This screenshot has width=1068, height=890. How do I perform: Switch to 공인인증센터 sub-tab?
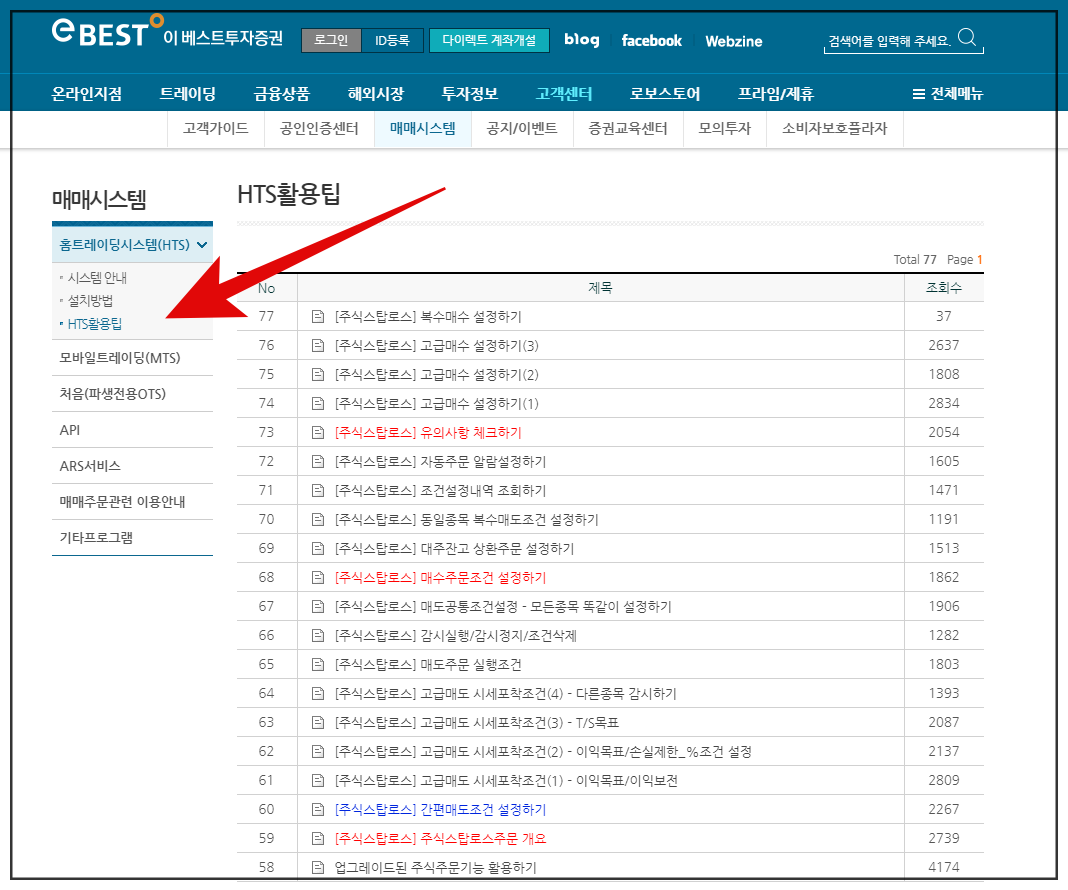click(319, 129)
